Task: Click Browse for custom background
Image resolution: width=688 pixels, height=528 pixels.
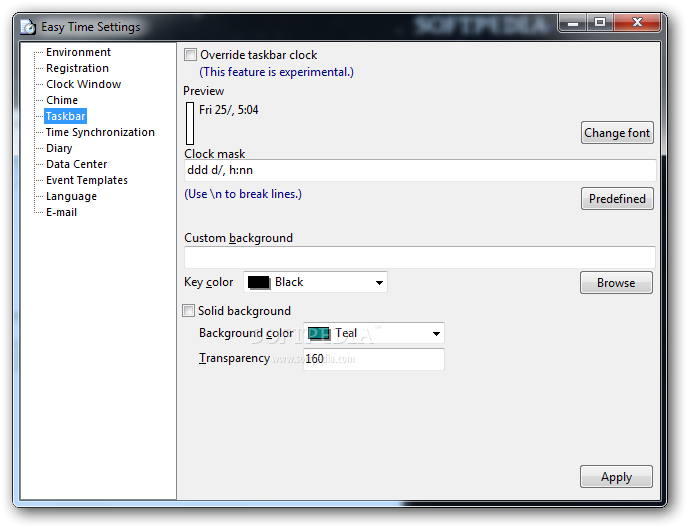Action: (x=616, y=283)
